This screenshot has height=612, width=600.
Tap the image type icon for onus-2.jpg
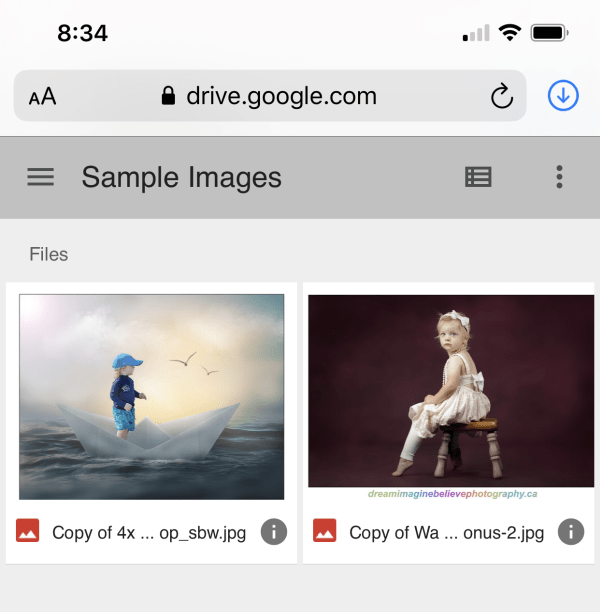325,532
